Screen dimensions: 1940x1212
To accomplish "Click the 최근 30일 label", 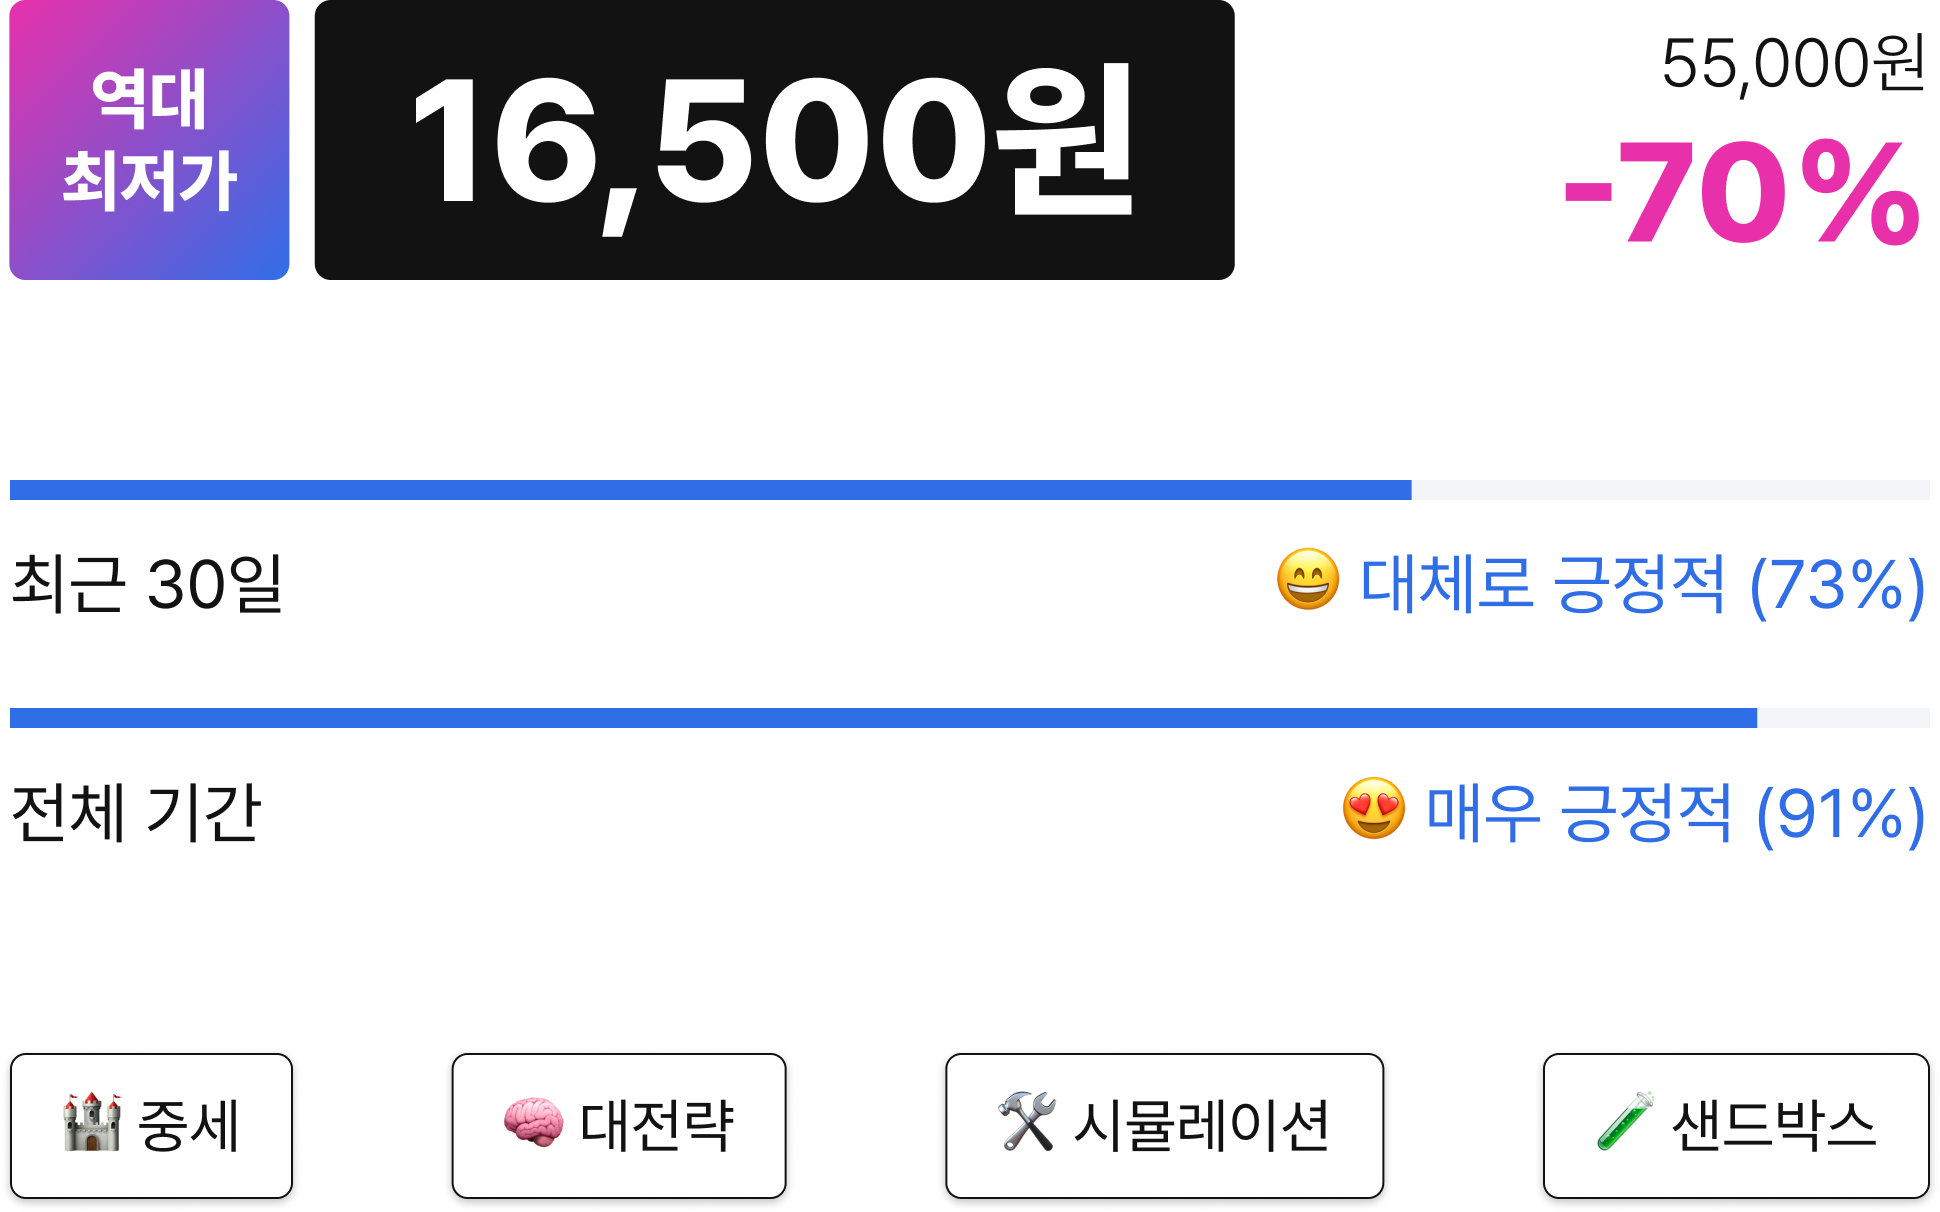I will tap(148, 583).
